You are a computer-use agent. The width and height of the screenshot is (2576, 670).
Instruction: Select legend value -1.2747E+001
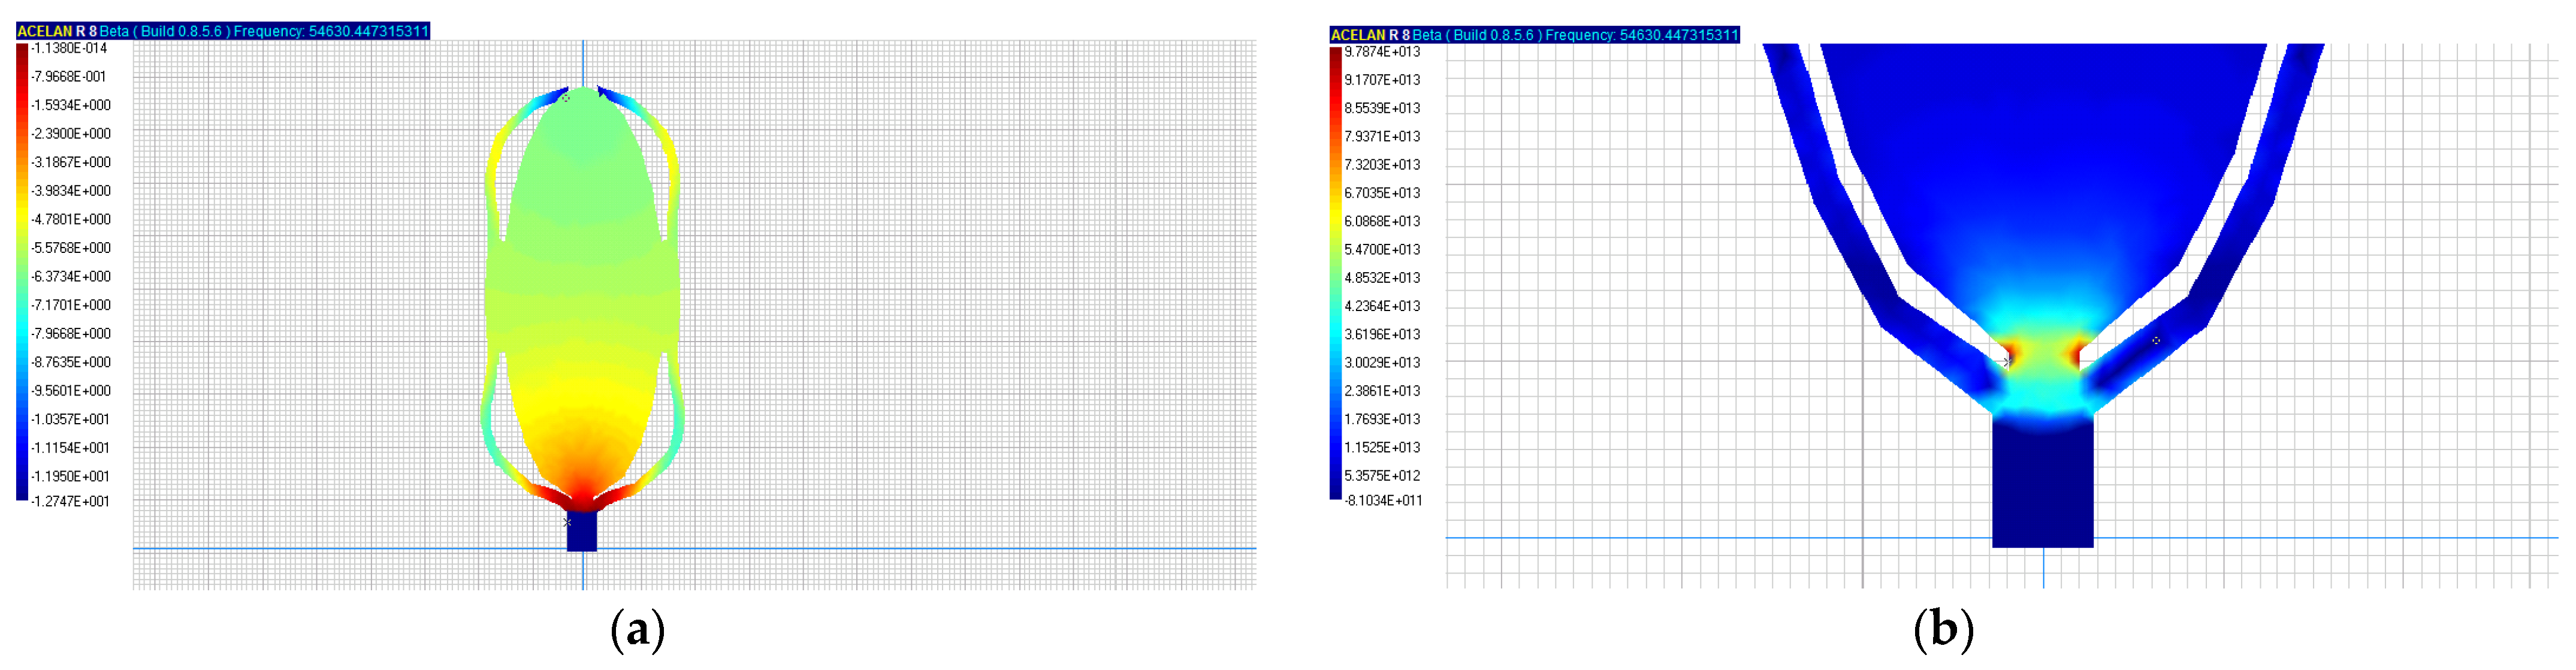pos(71,501)
